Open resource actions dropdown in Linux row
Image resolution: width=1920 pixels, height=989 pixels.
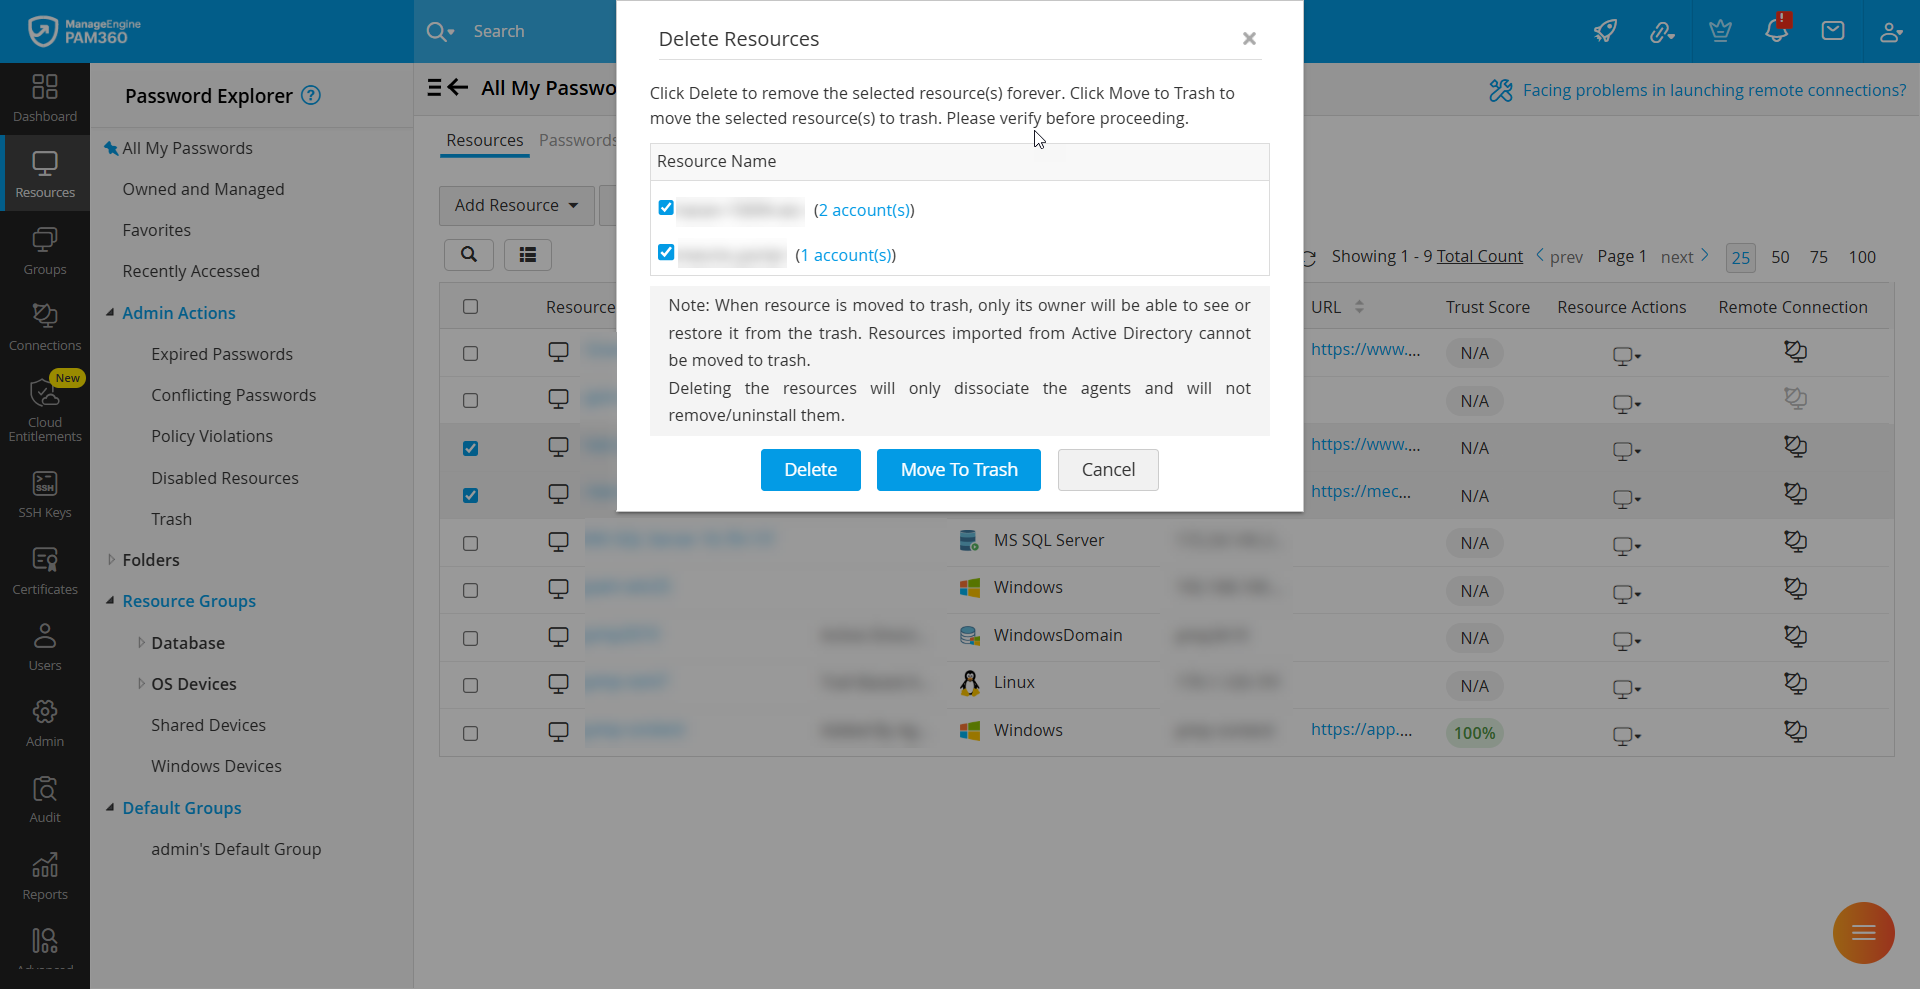(1627, 688)
